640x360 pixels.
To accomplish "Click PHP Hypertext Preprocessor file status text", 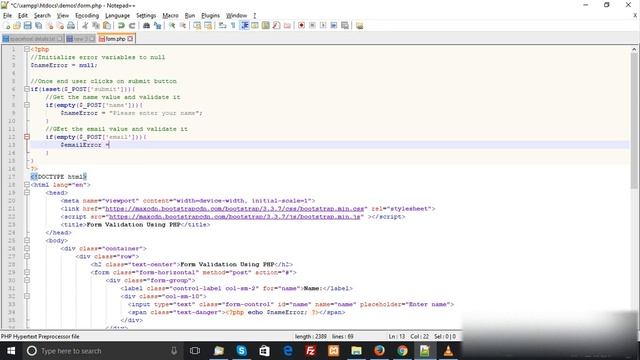I will [x=40, y=337].
